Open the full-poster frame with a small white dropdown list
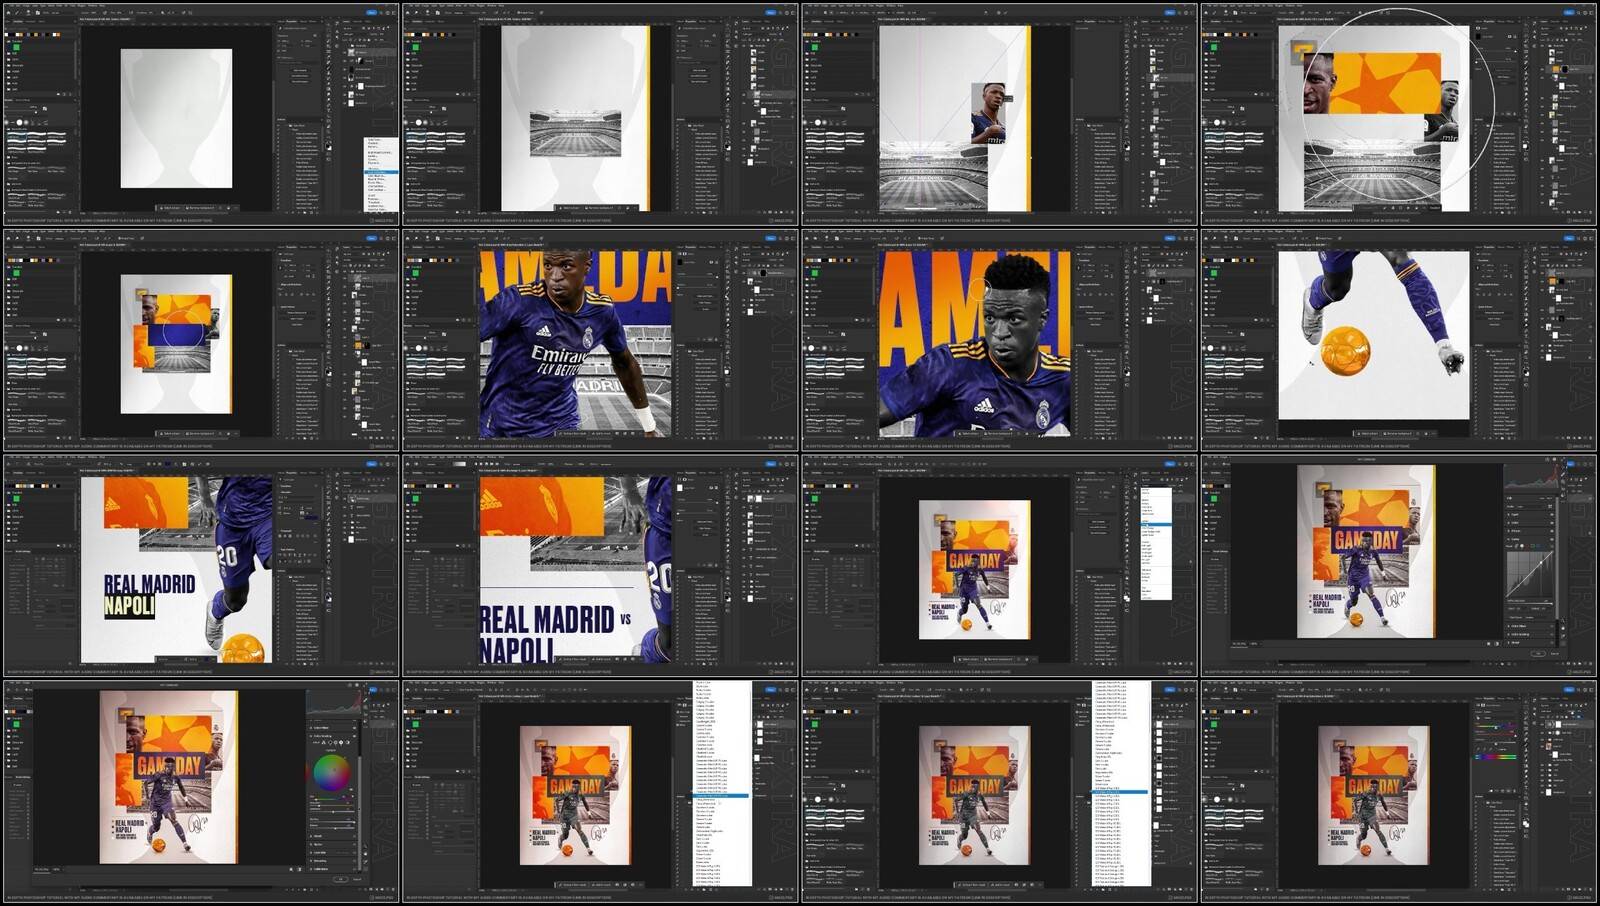 click(x=999, y=566)
